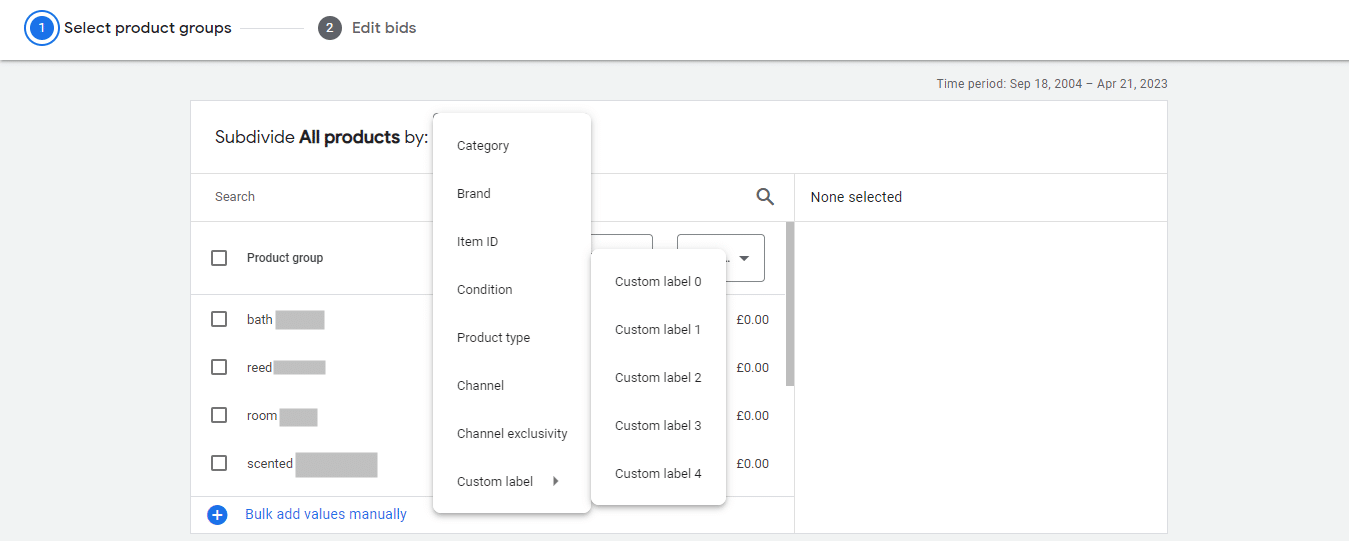The image size is (1349, 541).
Task: Tick the reed product group checkbox
Action: pos(219,367)
